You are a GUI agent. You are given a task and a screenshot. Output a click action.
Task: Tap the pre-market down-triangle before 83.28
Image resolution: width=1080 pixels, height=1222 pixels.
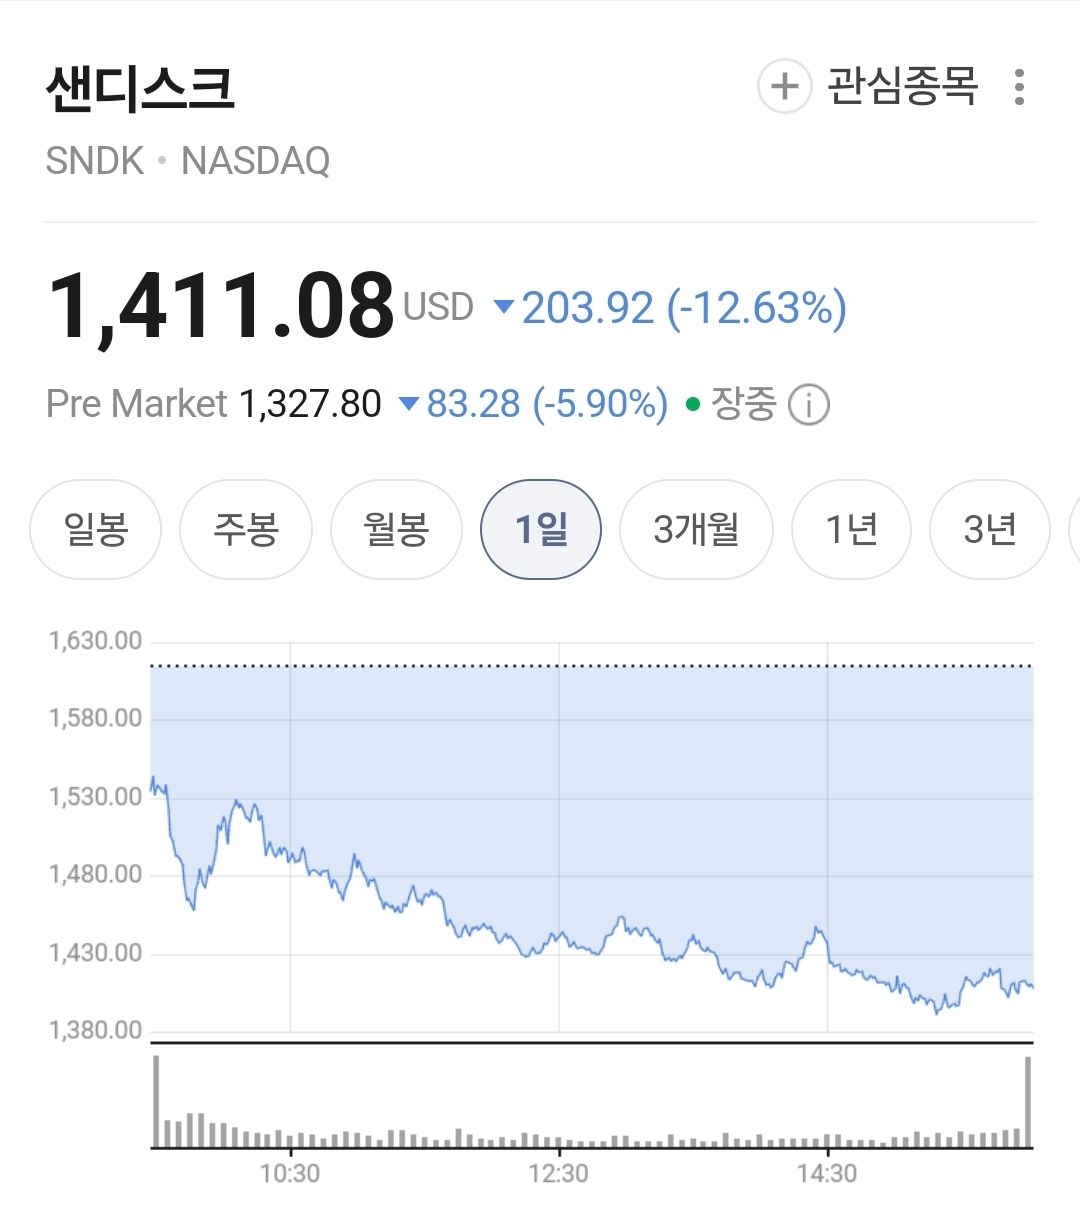(x=408, y=404)
